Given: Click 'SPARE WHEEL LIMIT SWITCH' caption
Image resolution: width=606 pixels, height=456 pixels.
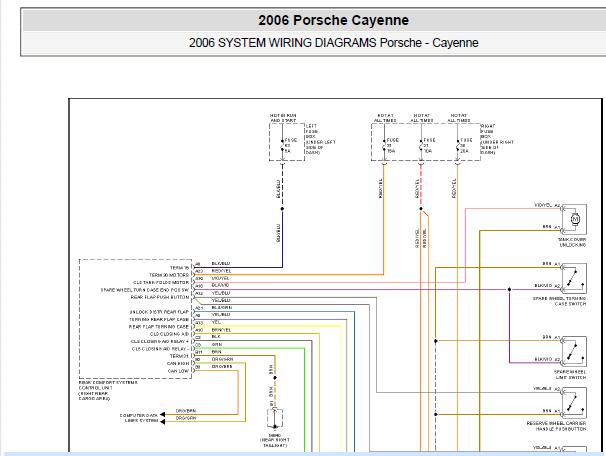Looking at the screenshot, I should [x=570, y=374].
